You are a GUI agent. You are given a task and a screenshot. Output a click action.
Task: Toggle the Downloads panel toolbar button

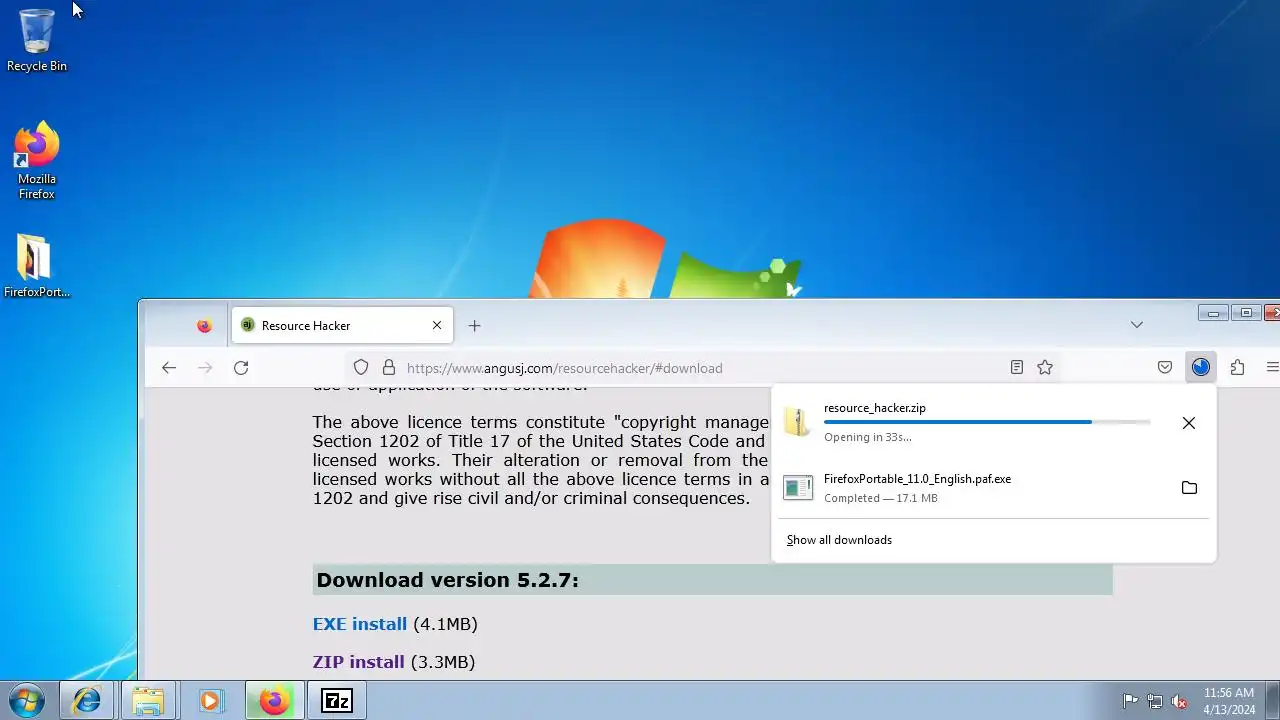1201,368
